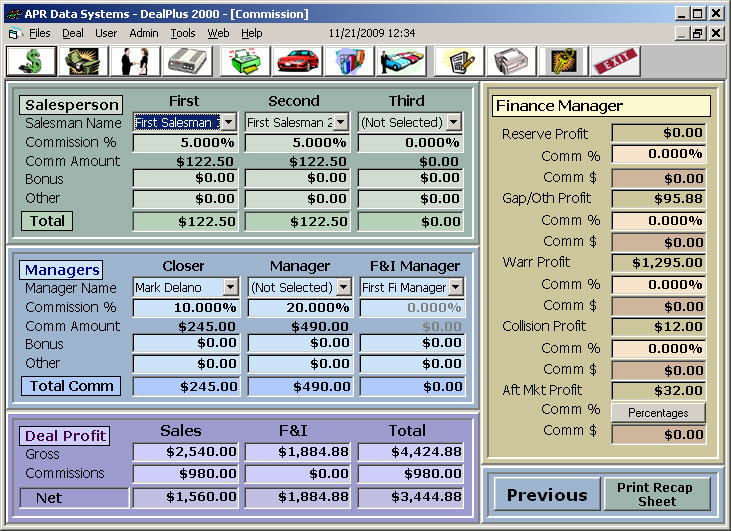Click the gray printer toolbar icon

[511, 61]
